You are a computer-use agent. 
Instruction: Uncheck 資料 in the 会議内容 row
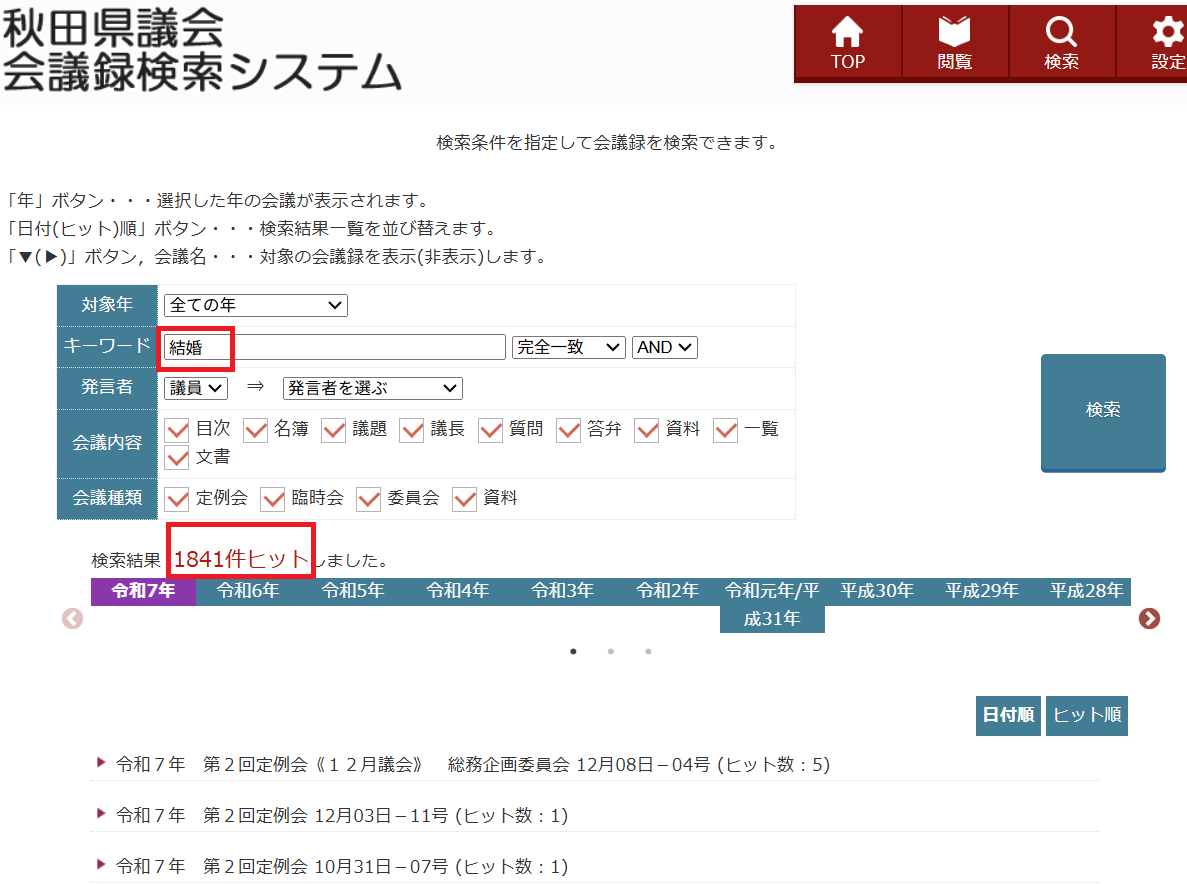pos(646,430)
